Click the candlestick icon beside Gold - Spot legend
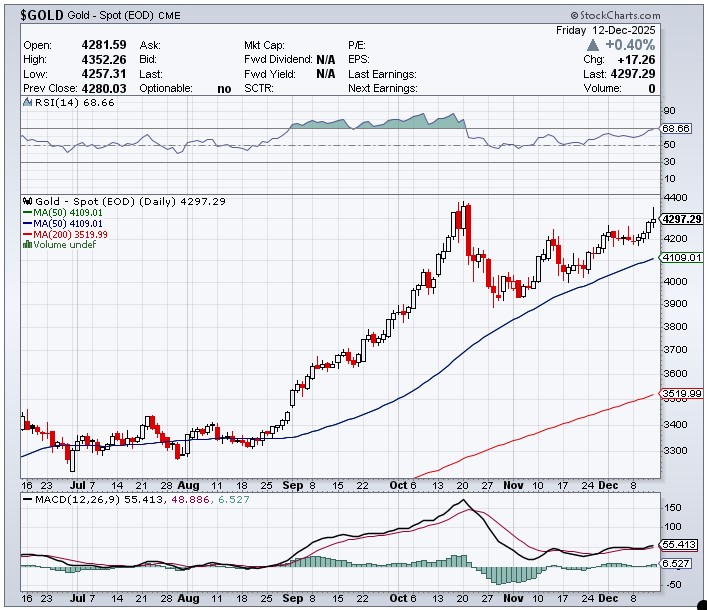The height and width of the screenshot is (610, 707). tap(26, 201)
